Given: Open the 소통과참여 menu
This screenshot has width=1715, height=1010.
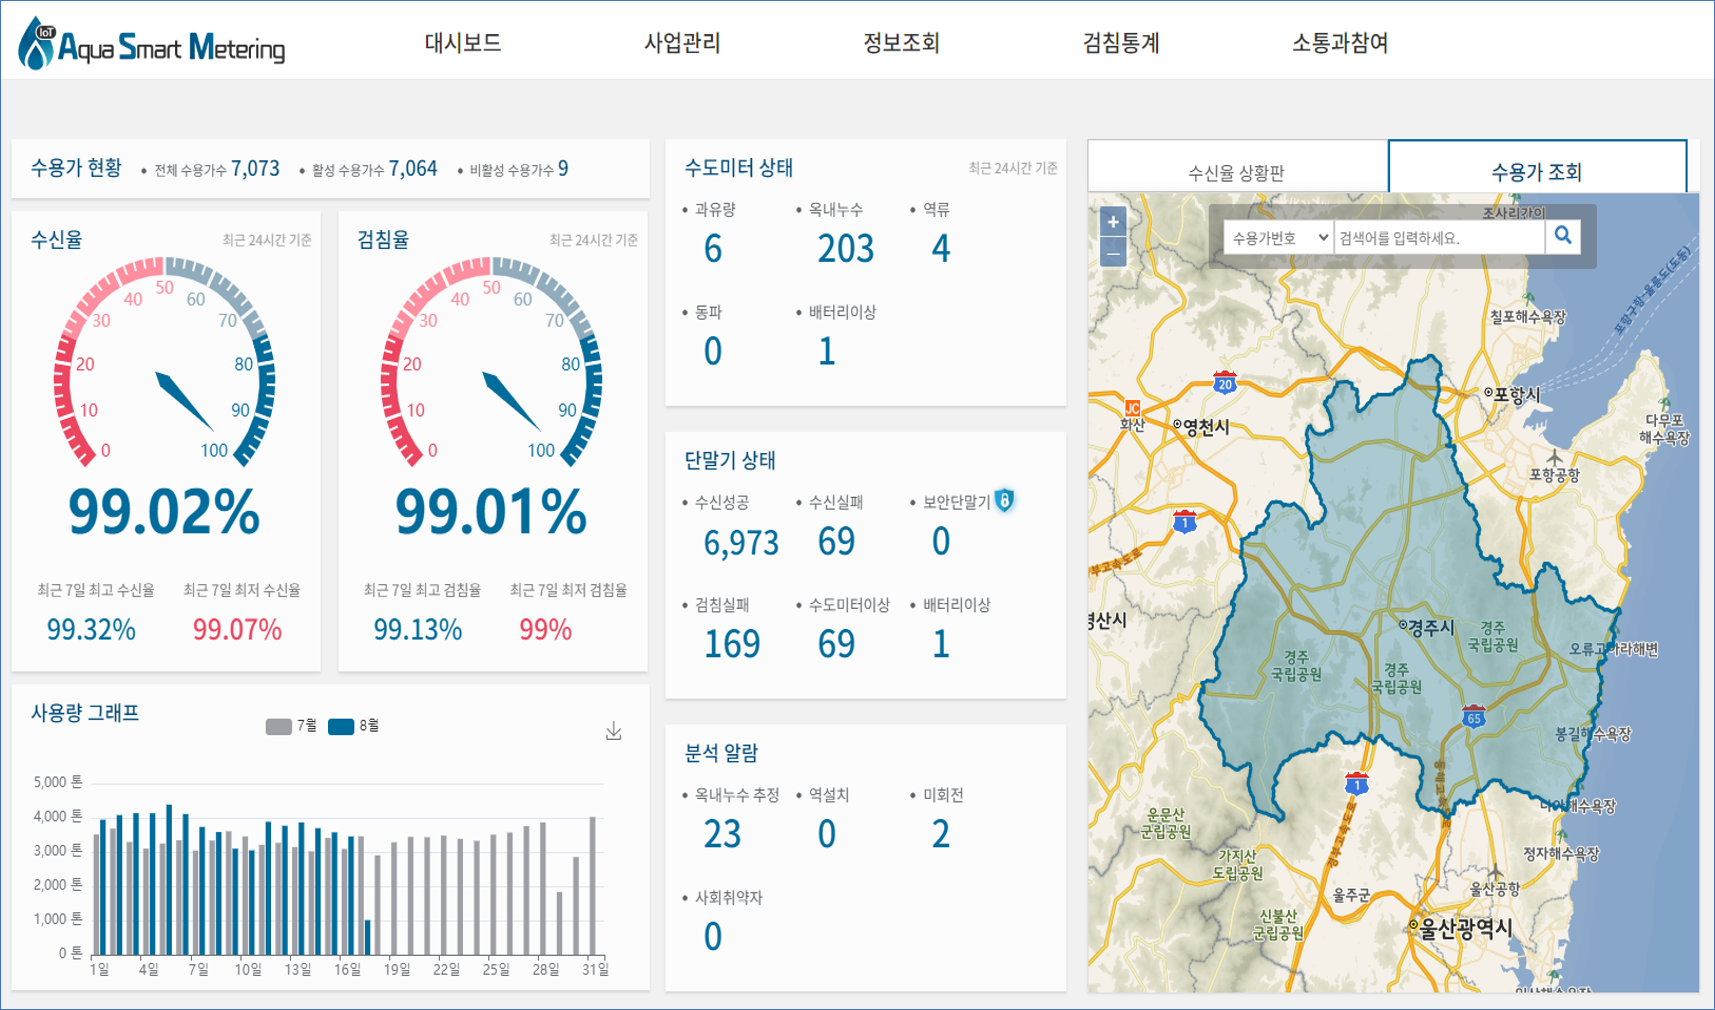Looking at the screenshot, I should 1340,43.
